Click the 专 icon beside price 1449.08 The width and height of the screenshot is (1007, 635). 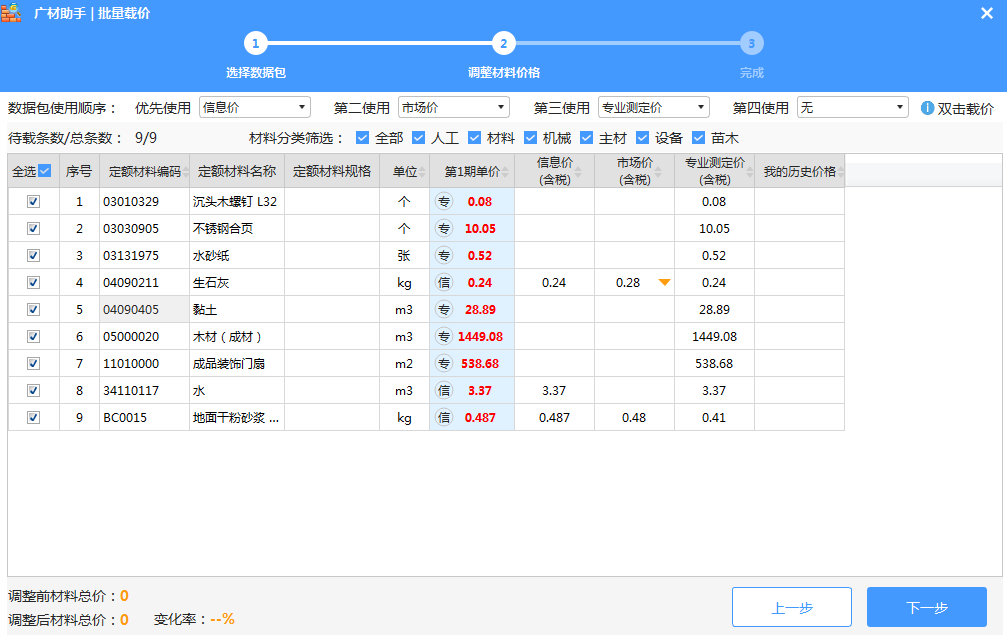(444, 337)
